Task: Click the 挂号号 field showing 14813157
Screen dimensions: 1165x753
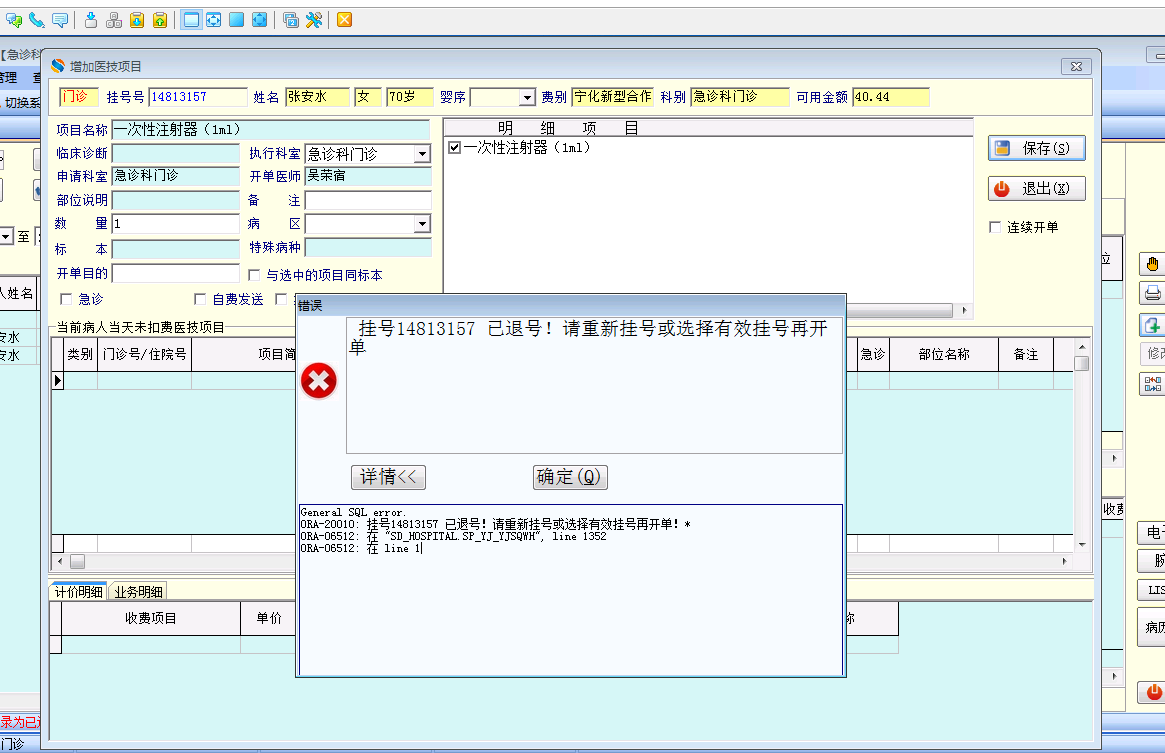Action: point(198,97)
